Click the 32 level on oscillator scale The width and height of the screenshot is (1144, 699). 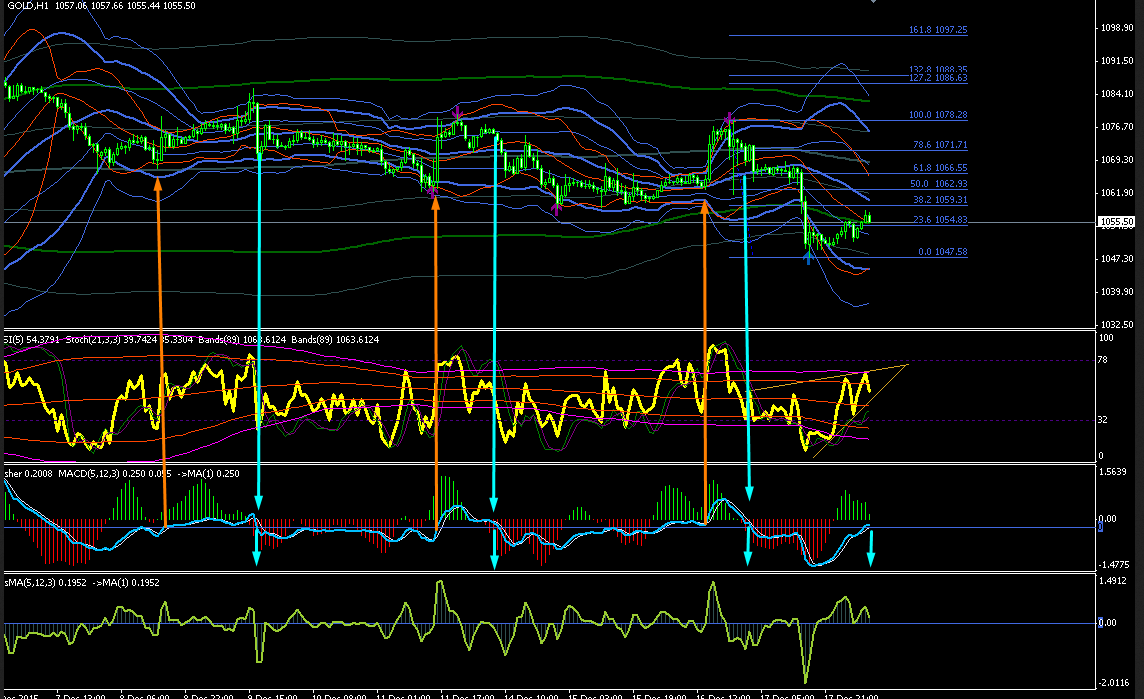1102,420
